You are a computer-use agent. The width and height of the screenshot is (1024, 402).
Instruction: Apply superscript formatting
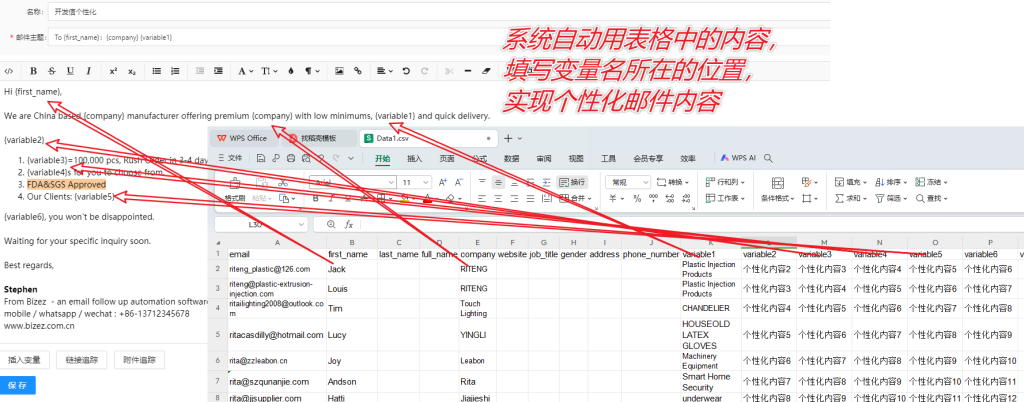113,71
